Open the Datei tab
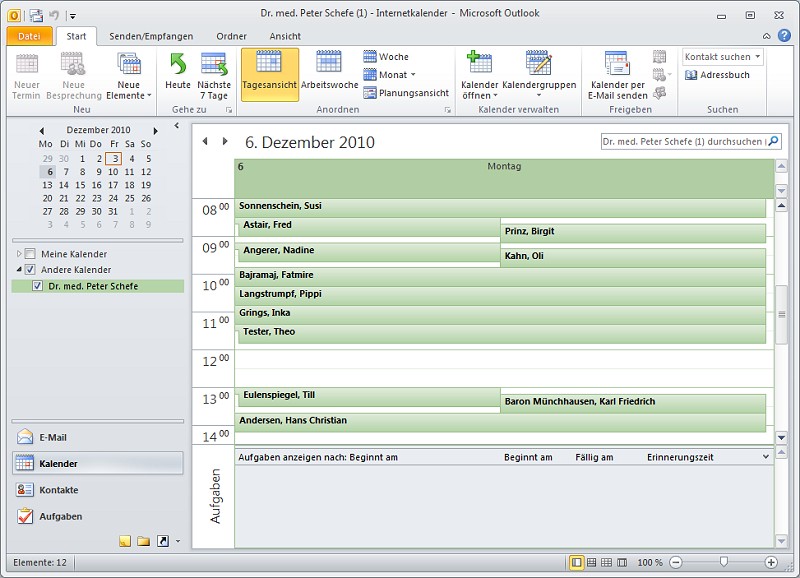 pos(29,36)
